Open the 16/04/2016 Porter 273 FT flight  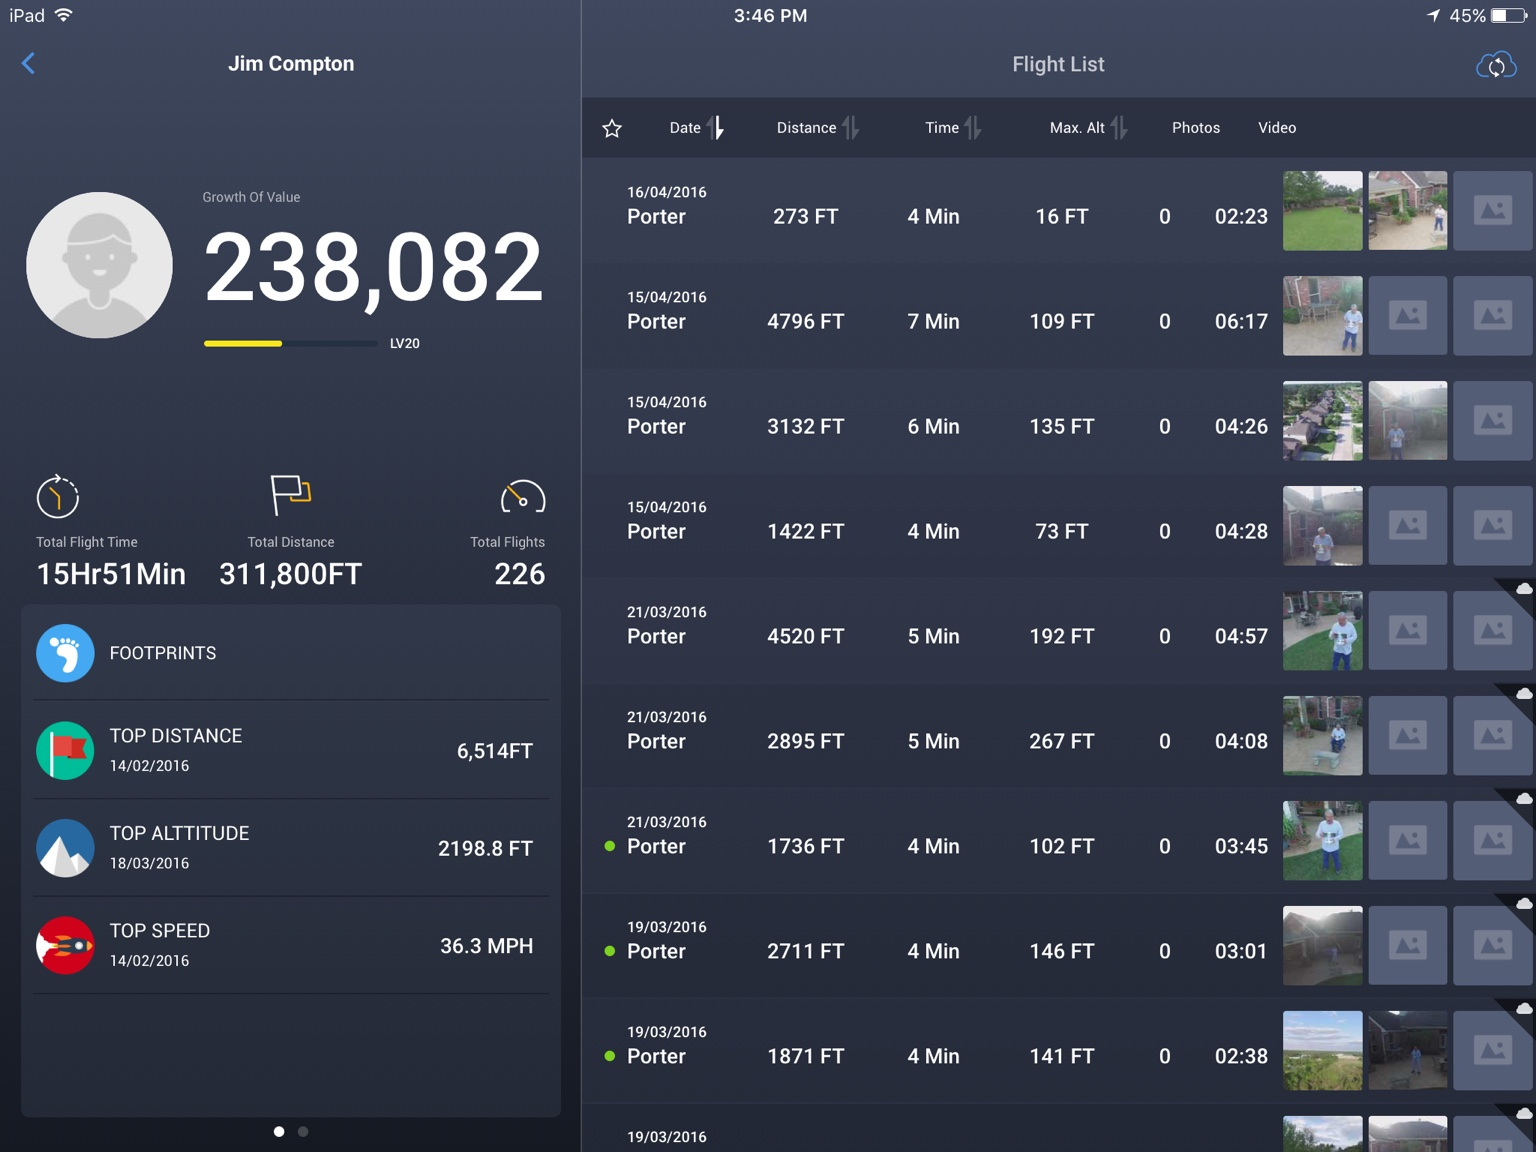click(805, 216)
